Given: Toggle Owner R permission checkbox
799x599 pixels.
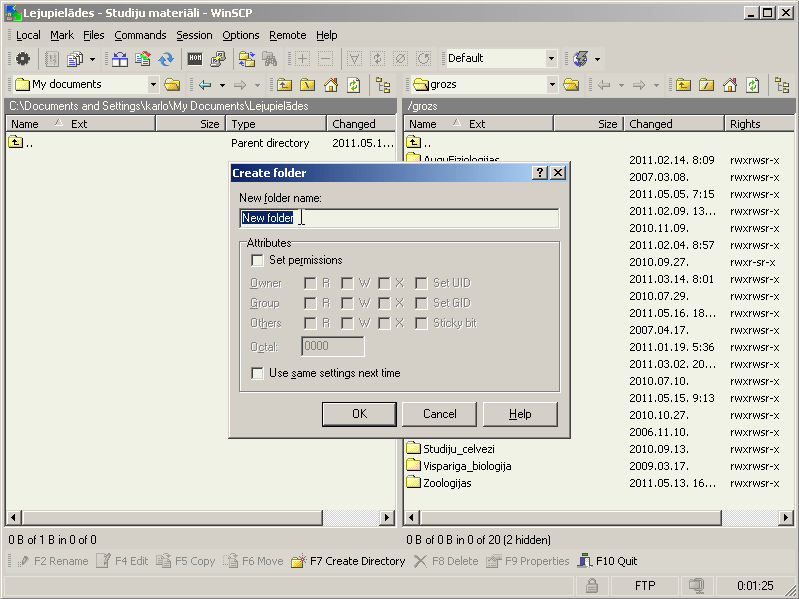Looking at the screenshot, I should [x=310, y=283].
